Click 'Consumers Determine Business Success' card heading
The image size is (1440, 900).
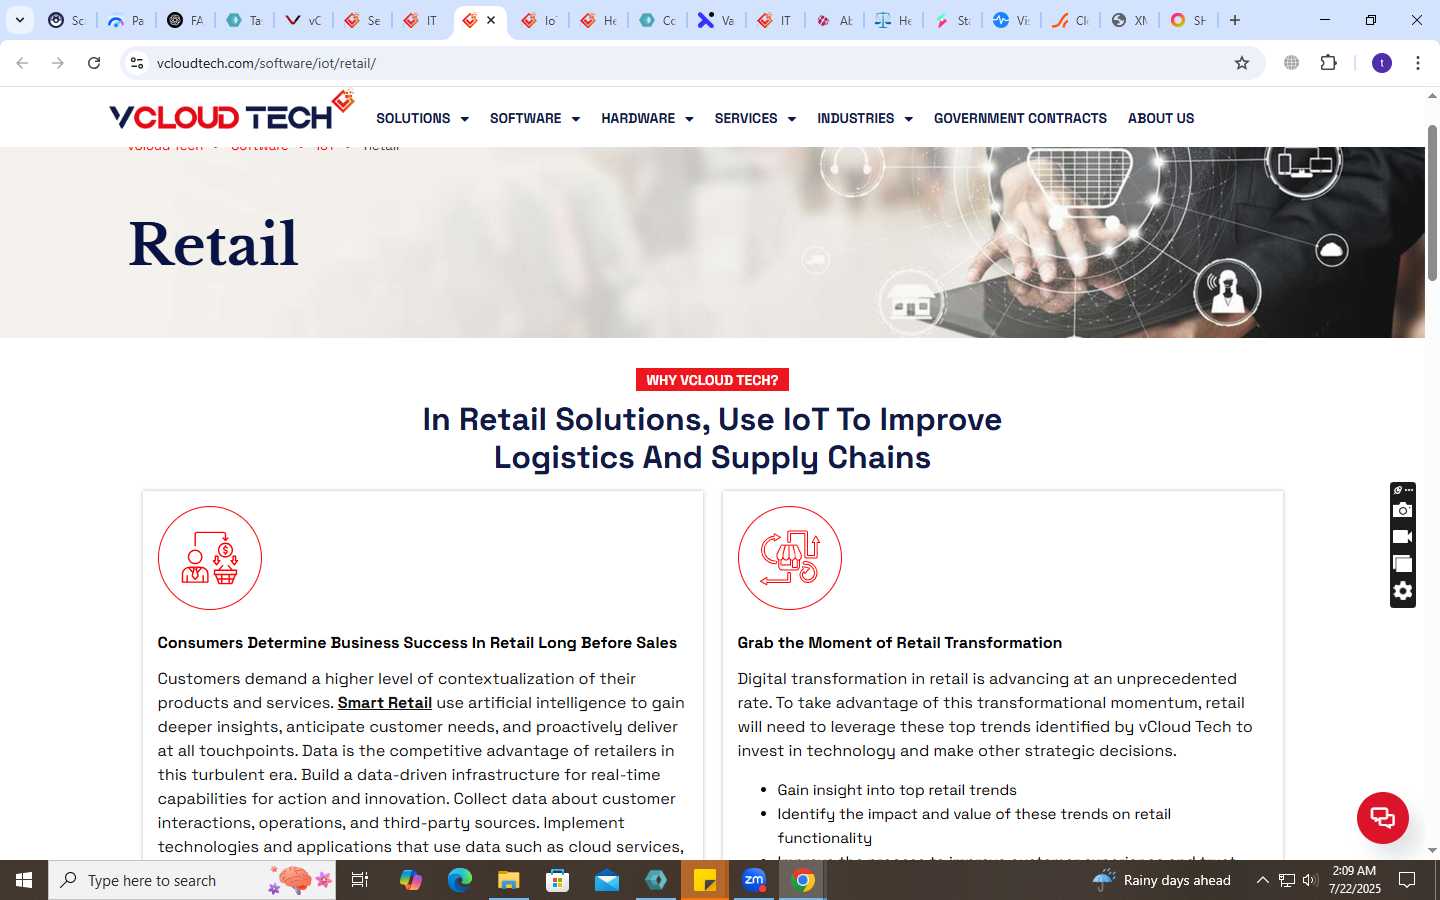coord(417,643)
